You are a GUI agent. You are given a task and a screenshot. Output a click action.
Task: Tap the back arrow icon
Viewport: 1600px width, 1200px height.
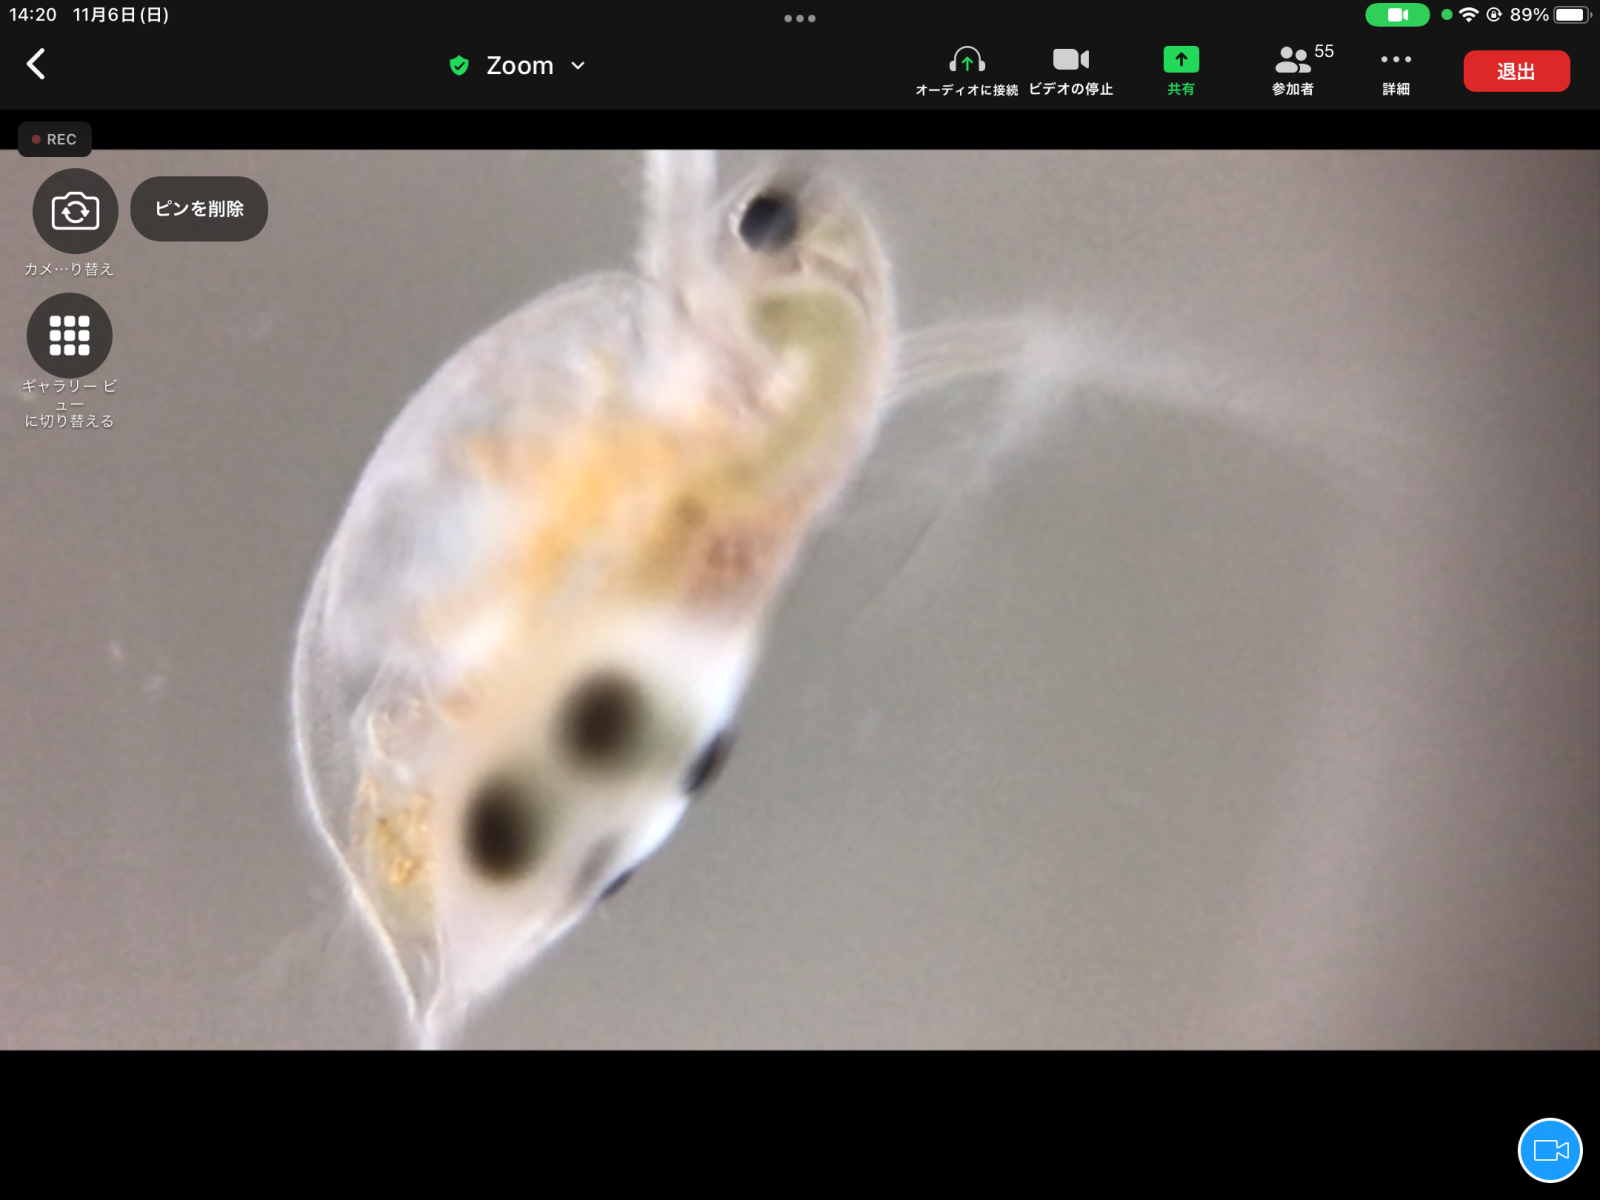coord(36,65)
